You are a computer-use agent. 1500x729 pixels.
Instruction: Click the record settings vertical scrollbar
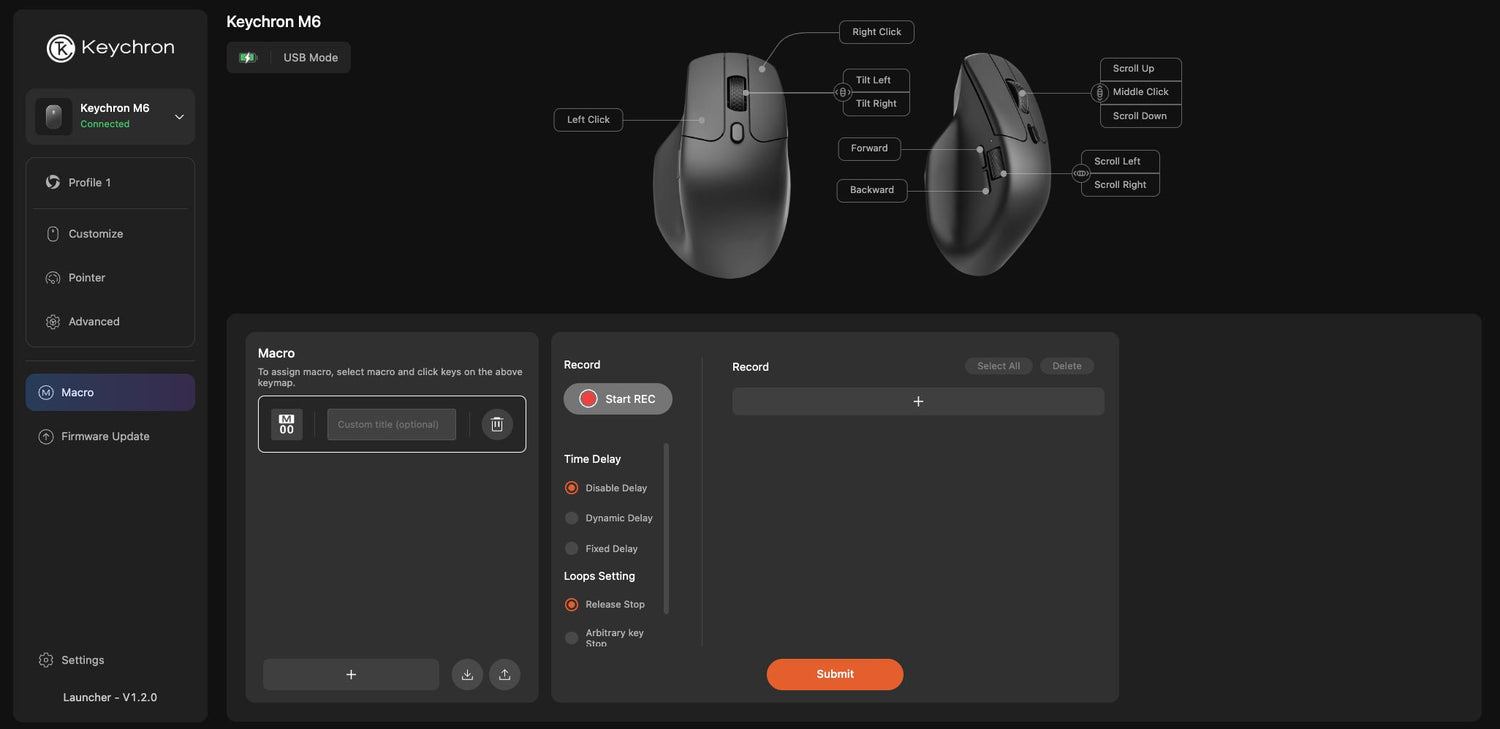[x=666, y=529]
